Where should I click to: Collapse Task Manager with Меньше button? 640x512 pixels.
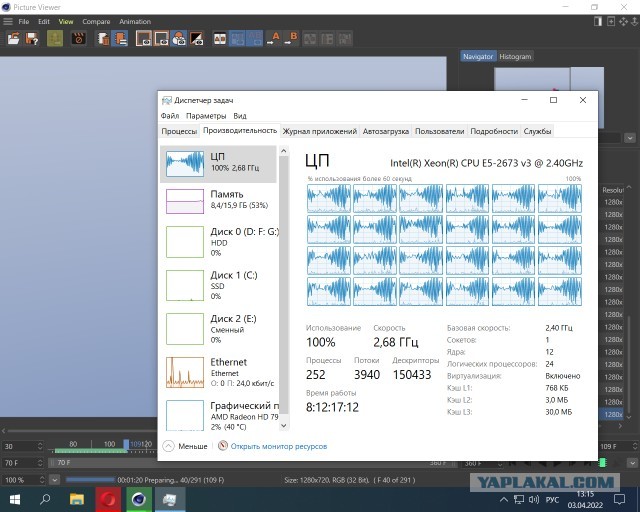[x=185, y=446]
